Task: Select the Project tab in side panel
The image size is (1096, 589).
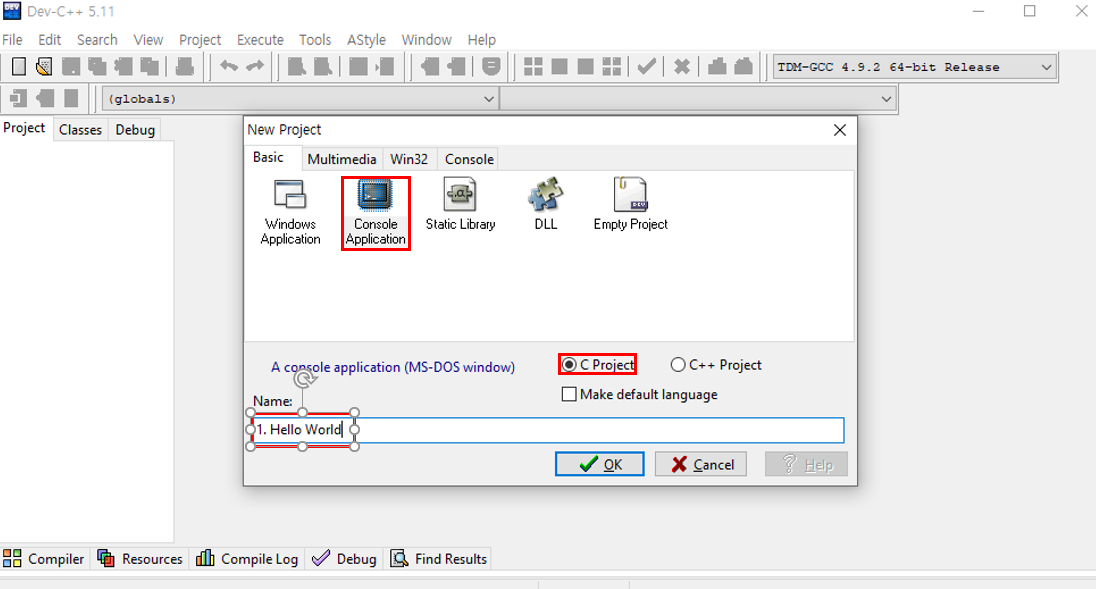Action: tap(24, 128)
